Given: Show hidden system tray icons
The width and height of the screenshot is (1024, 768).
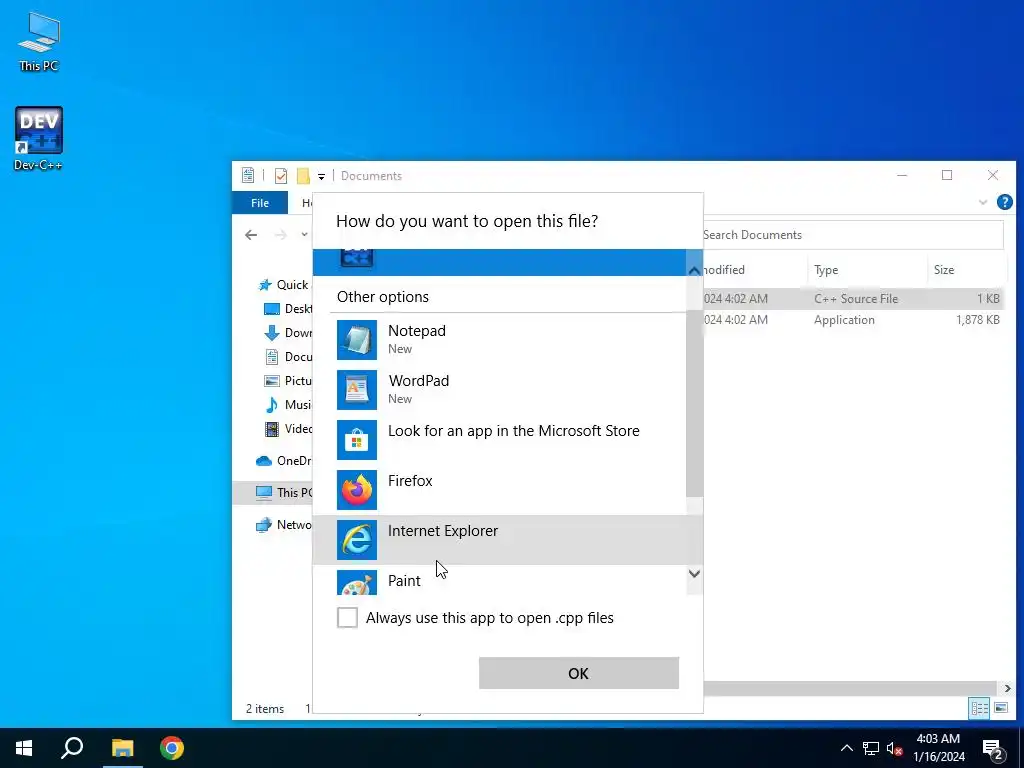Looking at the screenshot, I should pos(846,748).
